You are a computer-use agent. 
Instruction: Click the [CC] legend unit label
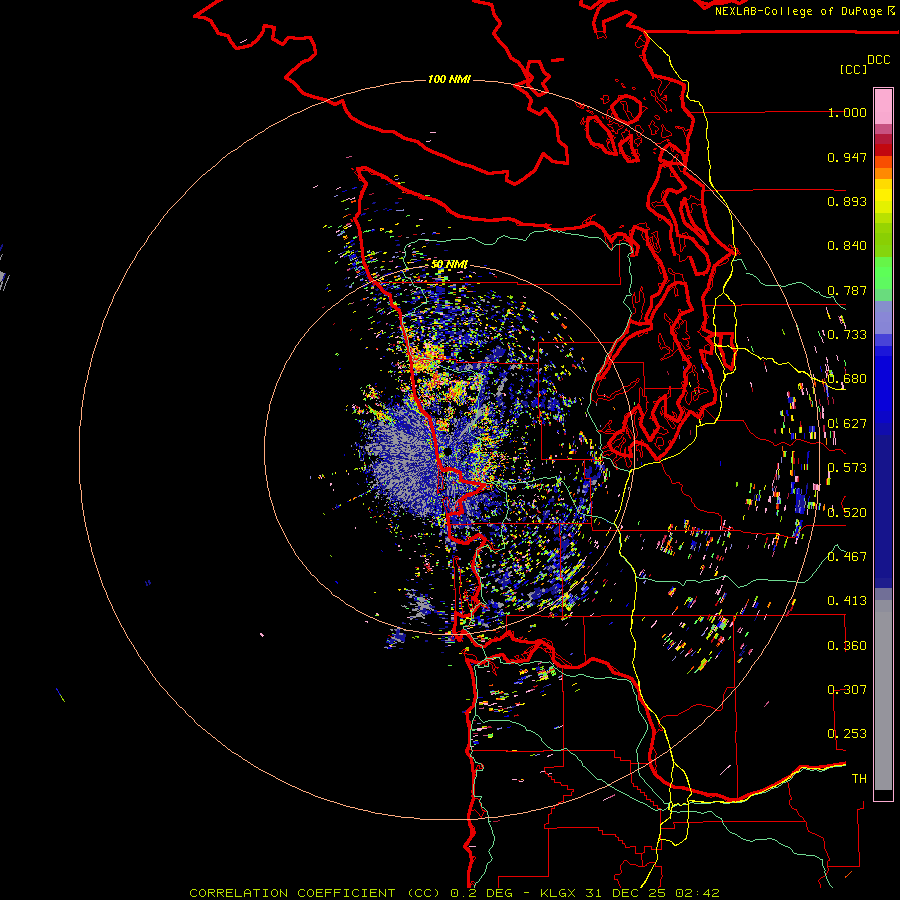click(853, 69)
